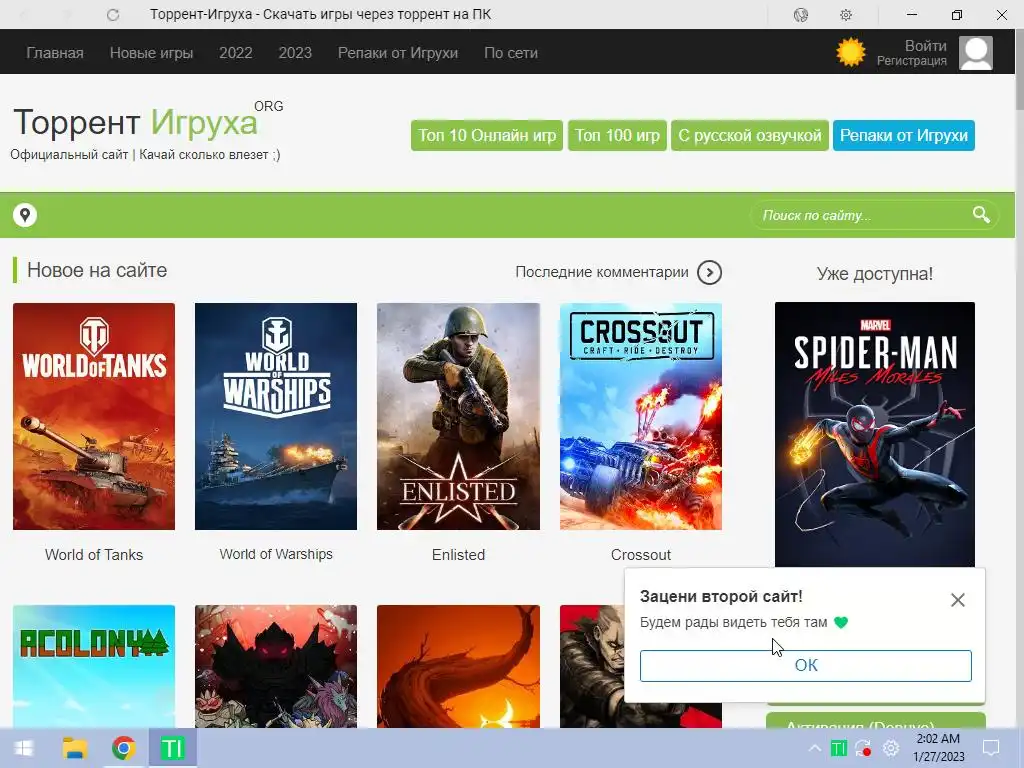Open the Spider-Man Miles Morales poster
Image resolution: width=1024 pixels, height=768 pixels.
click(x=874, y=434)
